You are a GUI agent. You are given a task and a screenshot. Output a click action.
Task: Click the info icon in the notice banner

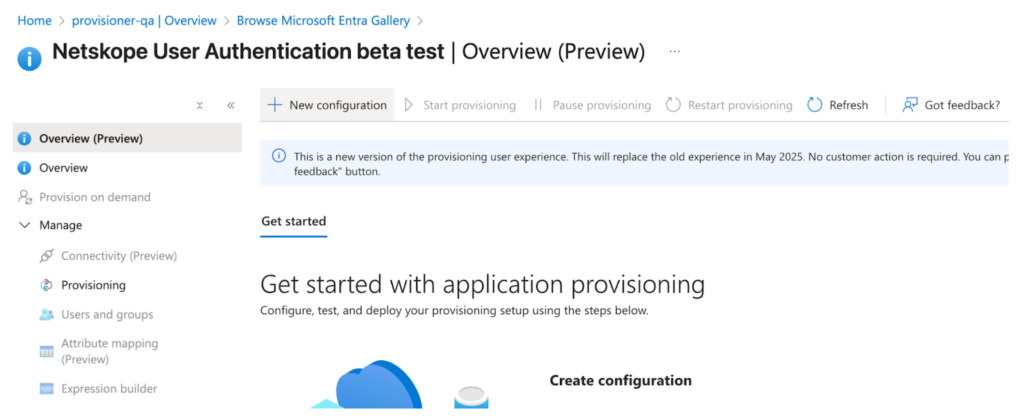click(279, 156)
